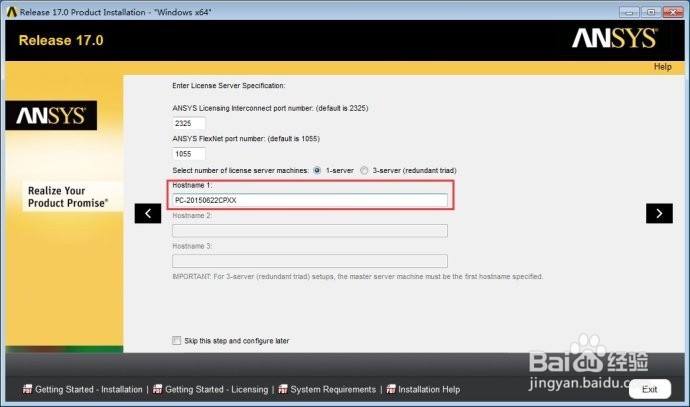Open the Help link in the yellow bar
This screenshot has height=407, width=690.
coord(662,67)
